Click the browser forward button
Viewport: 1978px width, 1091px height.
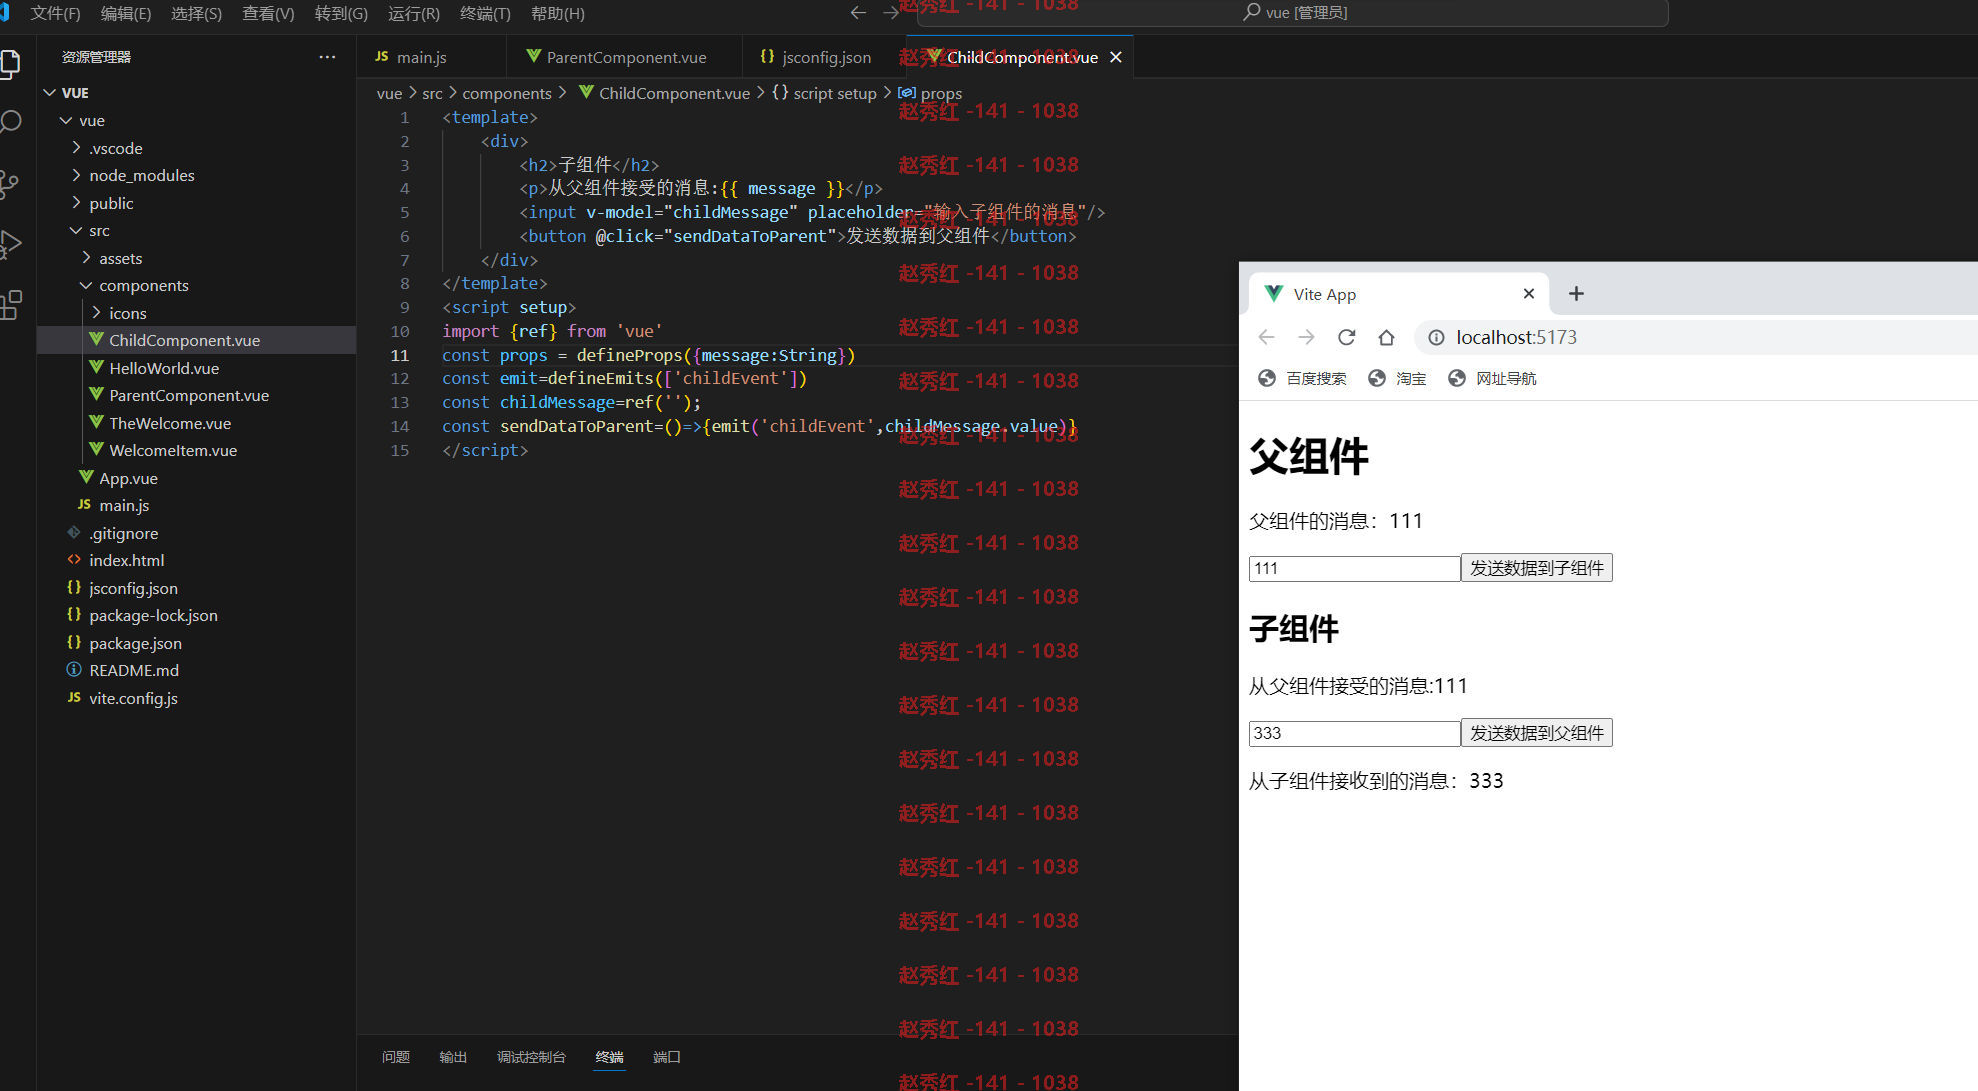click(1306, 337)
